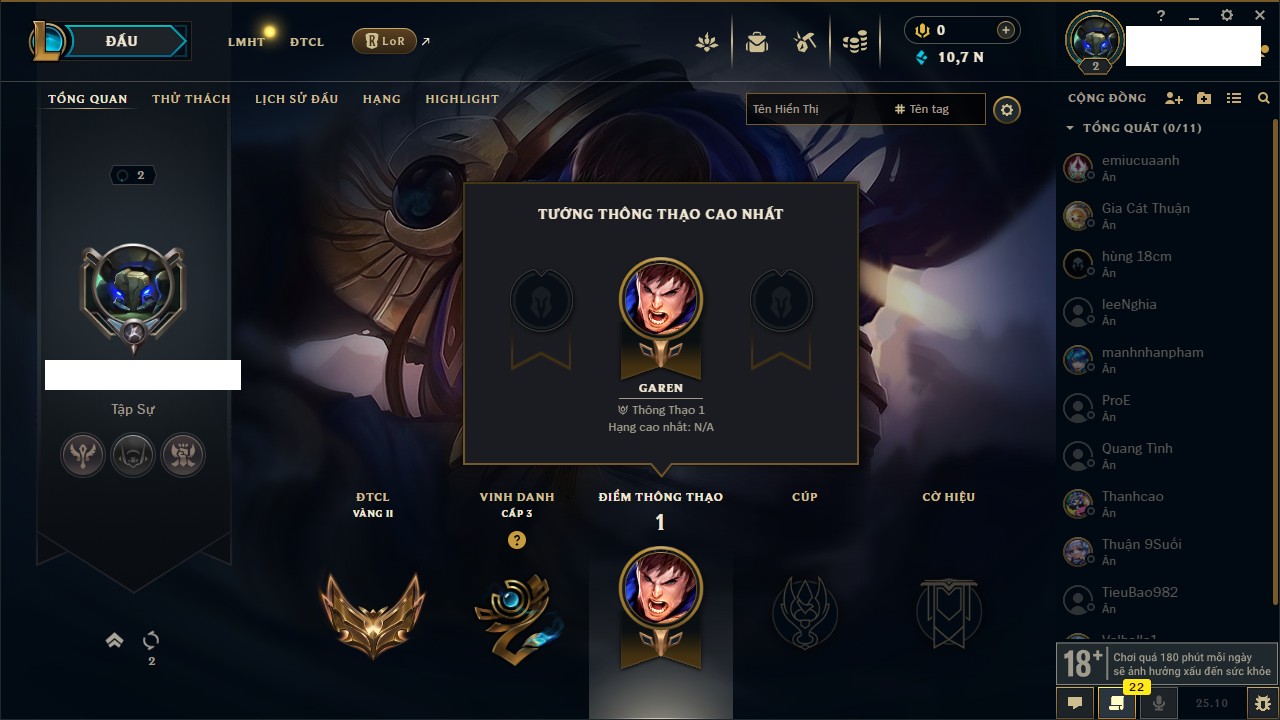Open the Store coins icon
The width and height of the screenshot is (1280, 720).
pyautogui.click(x=854, y=42)
